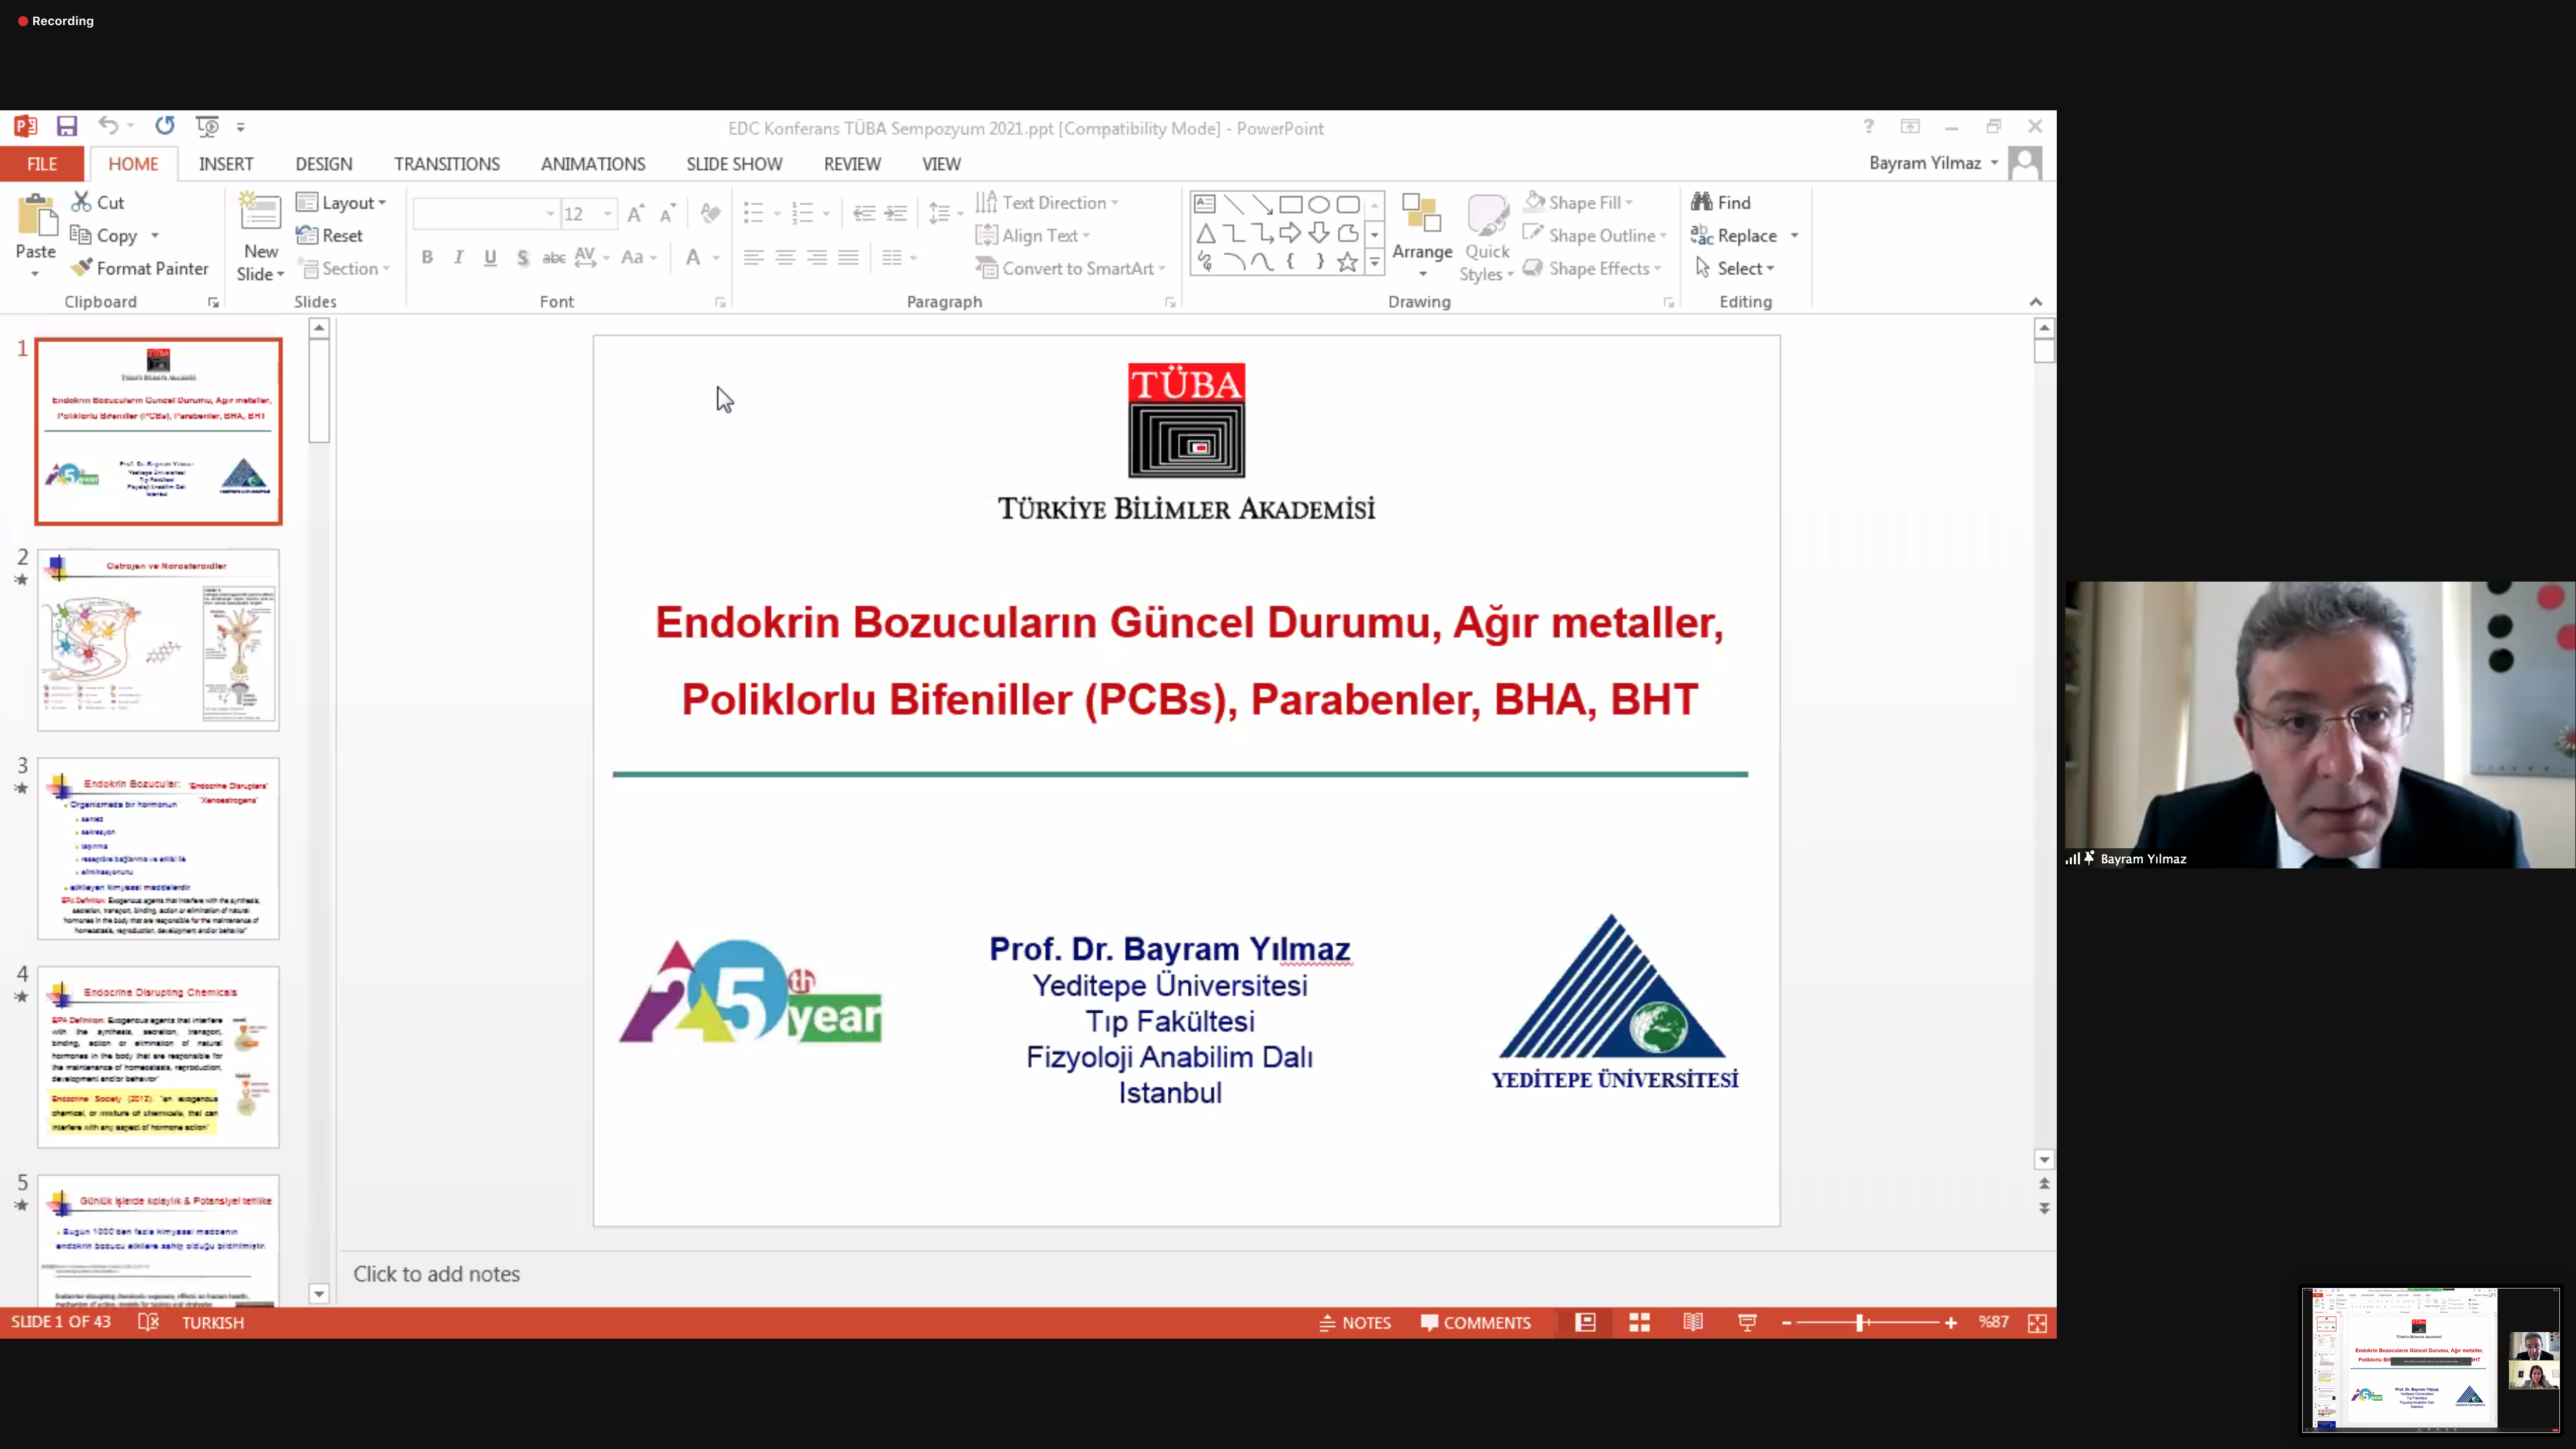Viewport: 2576px width, 1449px height.
Task: Switch to Normal view icon
Action: 1585,1322
